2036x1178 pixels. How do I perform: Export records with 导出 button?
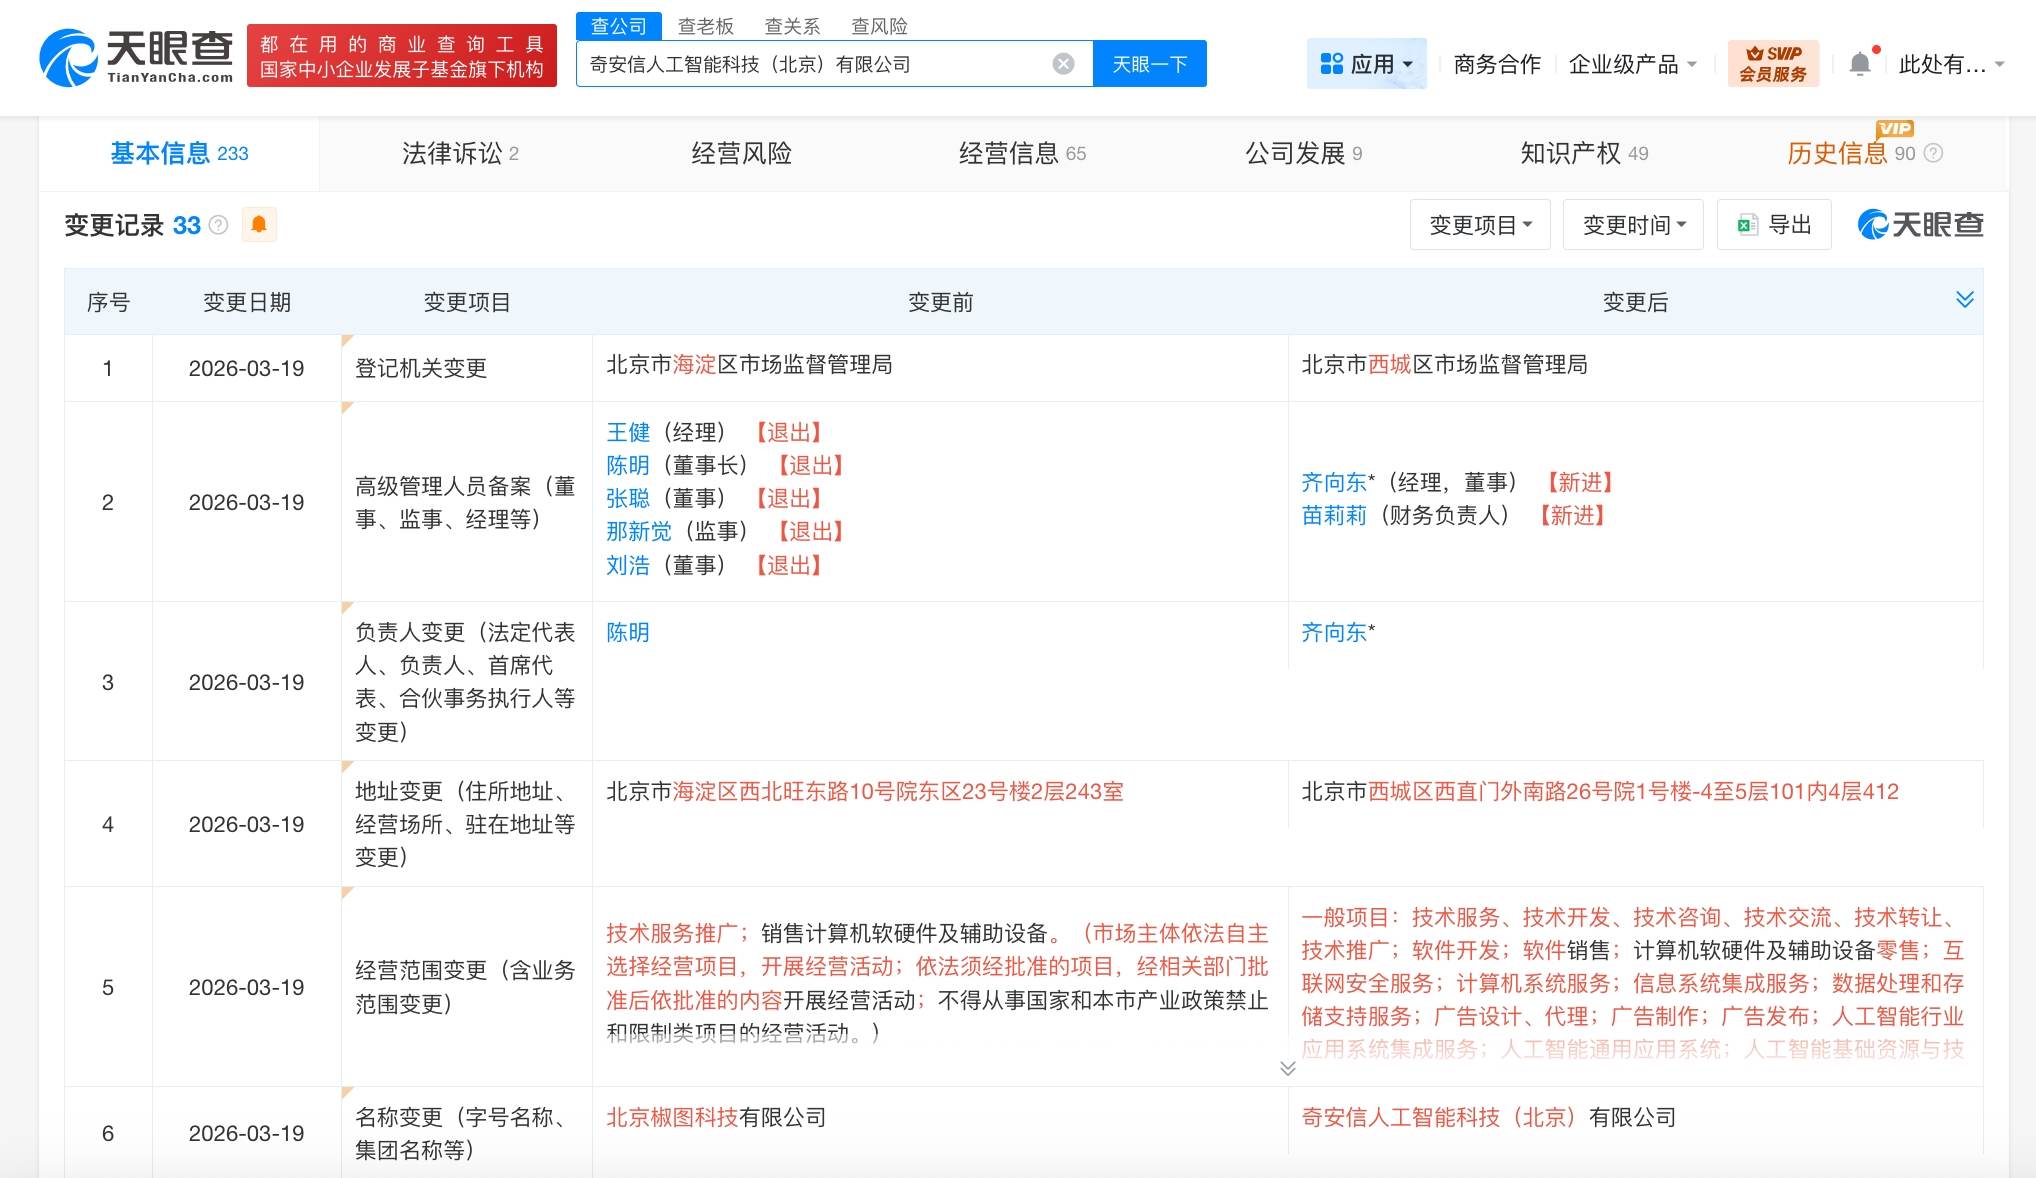1774,225
